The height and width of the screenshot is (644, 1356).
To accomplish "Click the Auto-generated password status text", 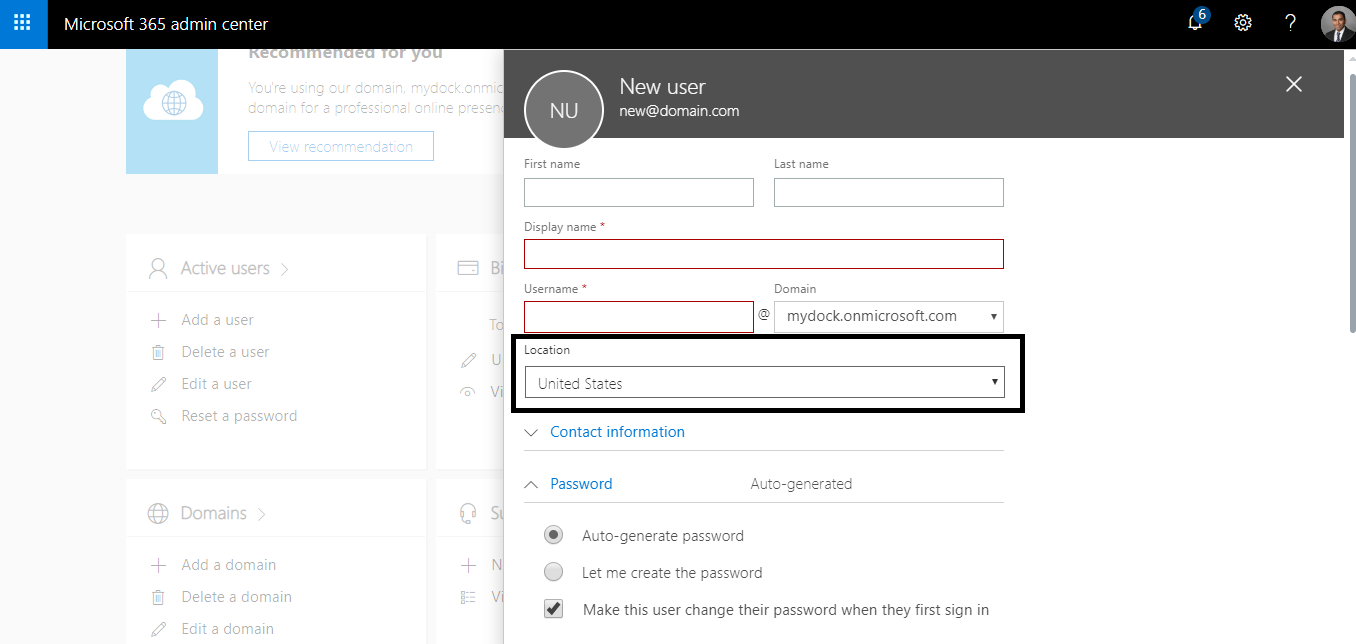I will point(801,484).
